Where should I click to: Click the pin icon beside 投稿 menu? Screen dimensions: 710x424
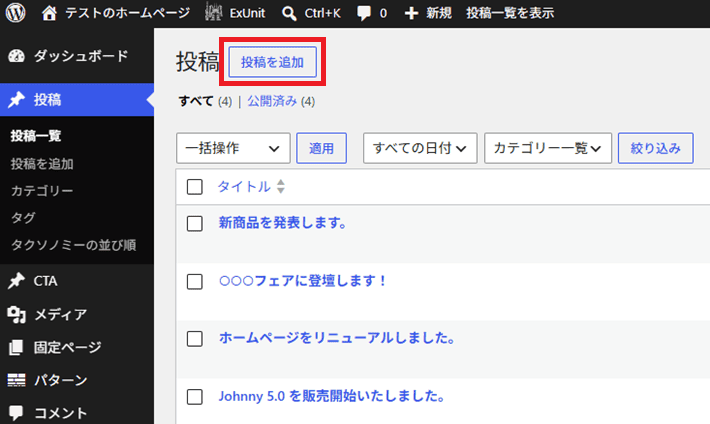pos(16,100)
